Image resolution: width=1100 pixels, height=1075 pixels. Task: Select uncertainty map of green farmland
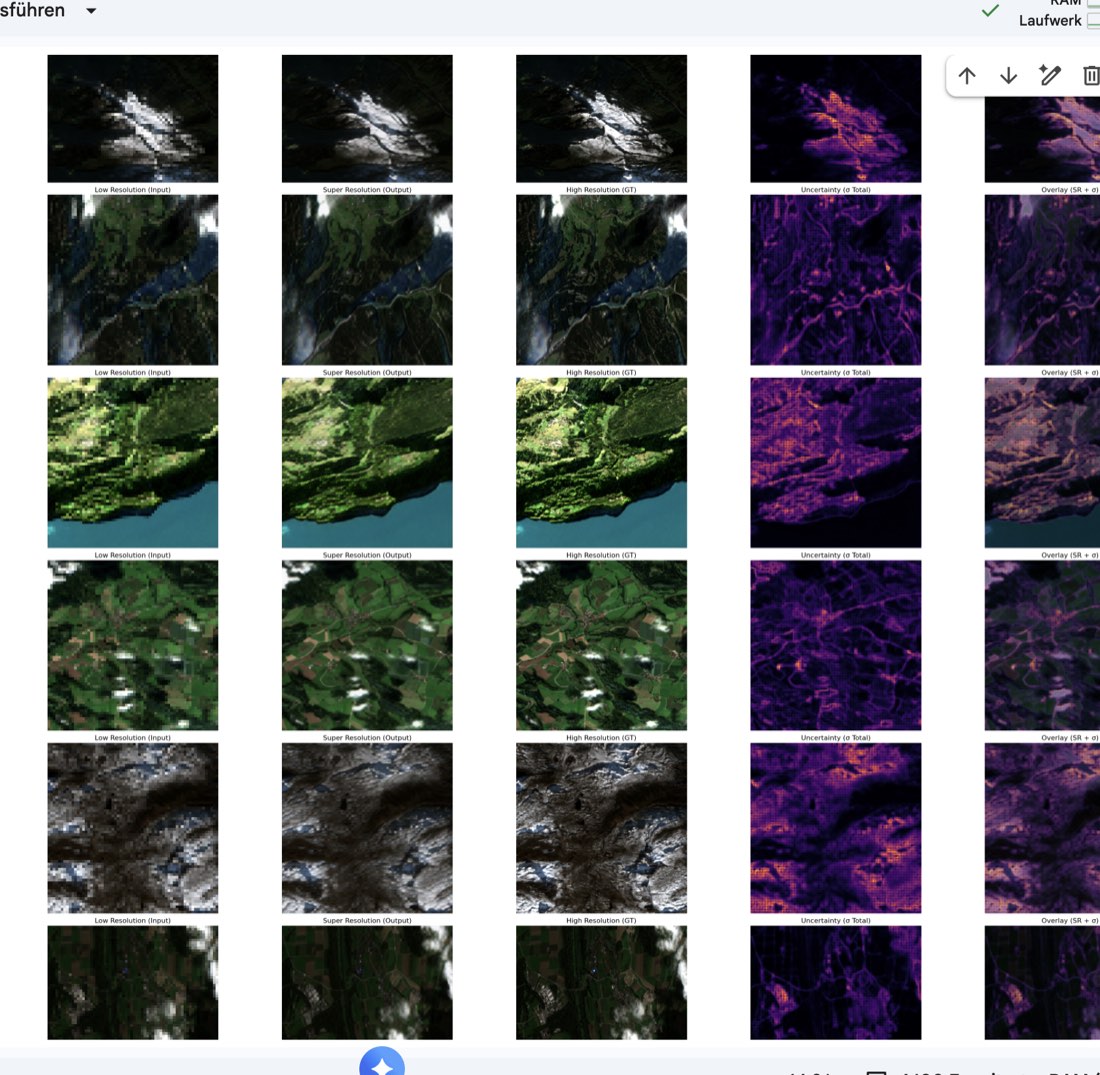click(x=836, y=645)
